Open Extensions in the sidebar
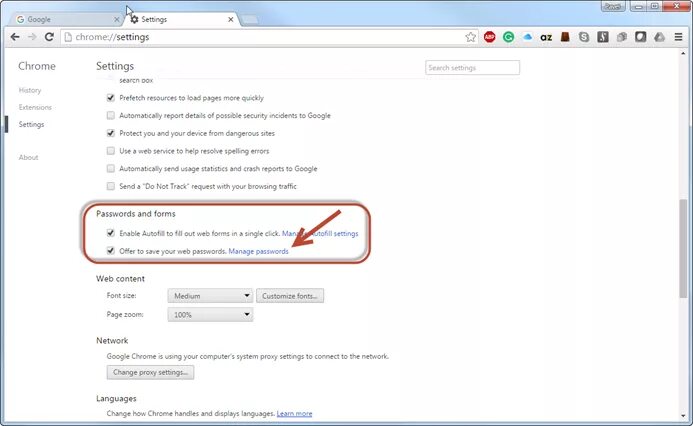 point(35,107)
